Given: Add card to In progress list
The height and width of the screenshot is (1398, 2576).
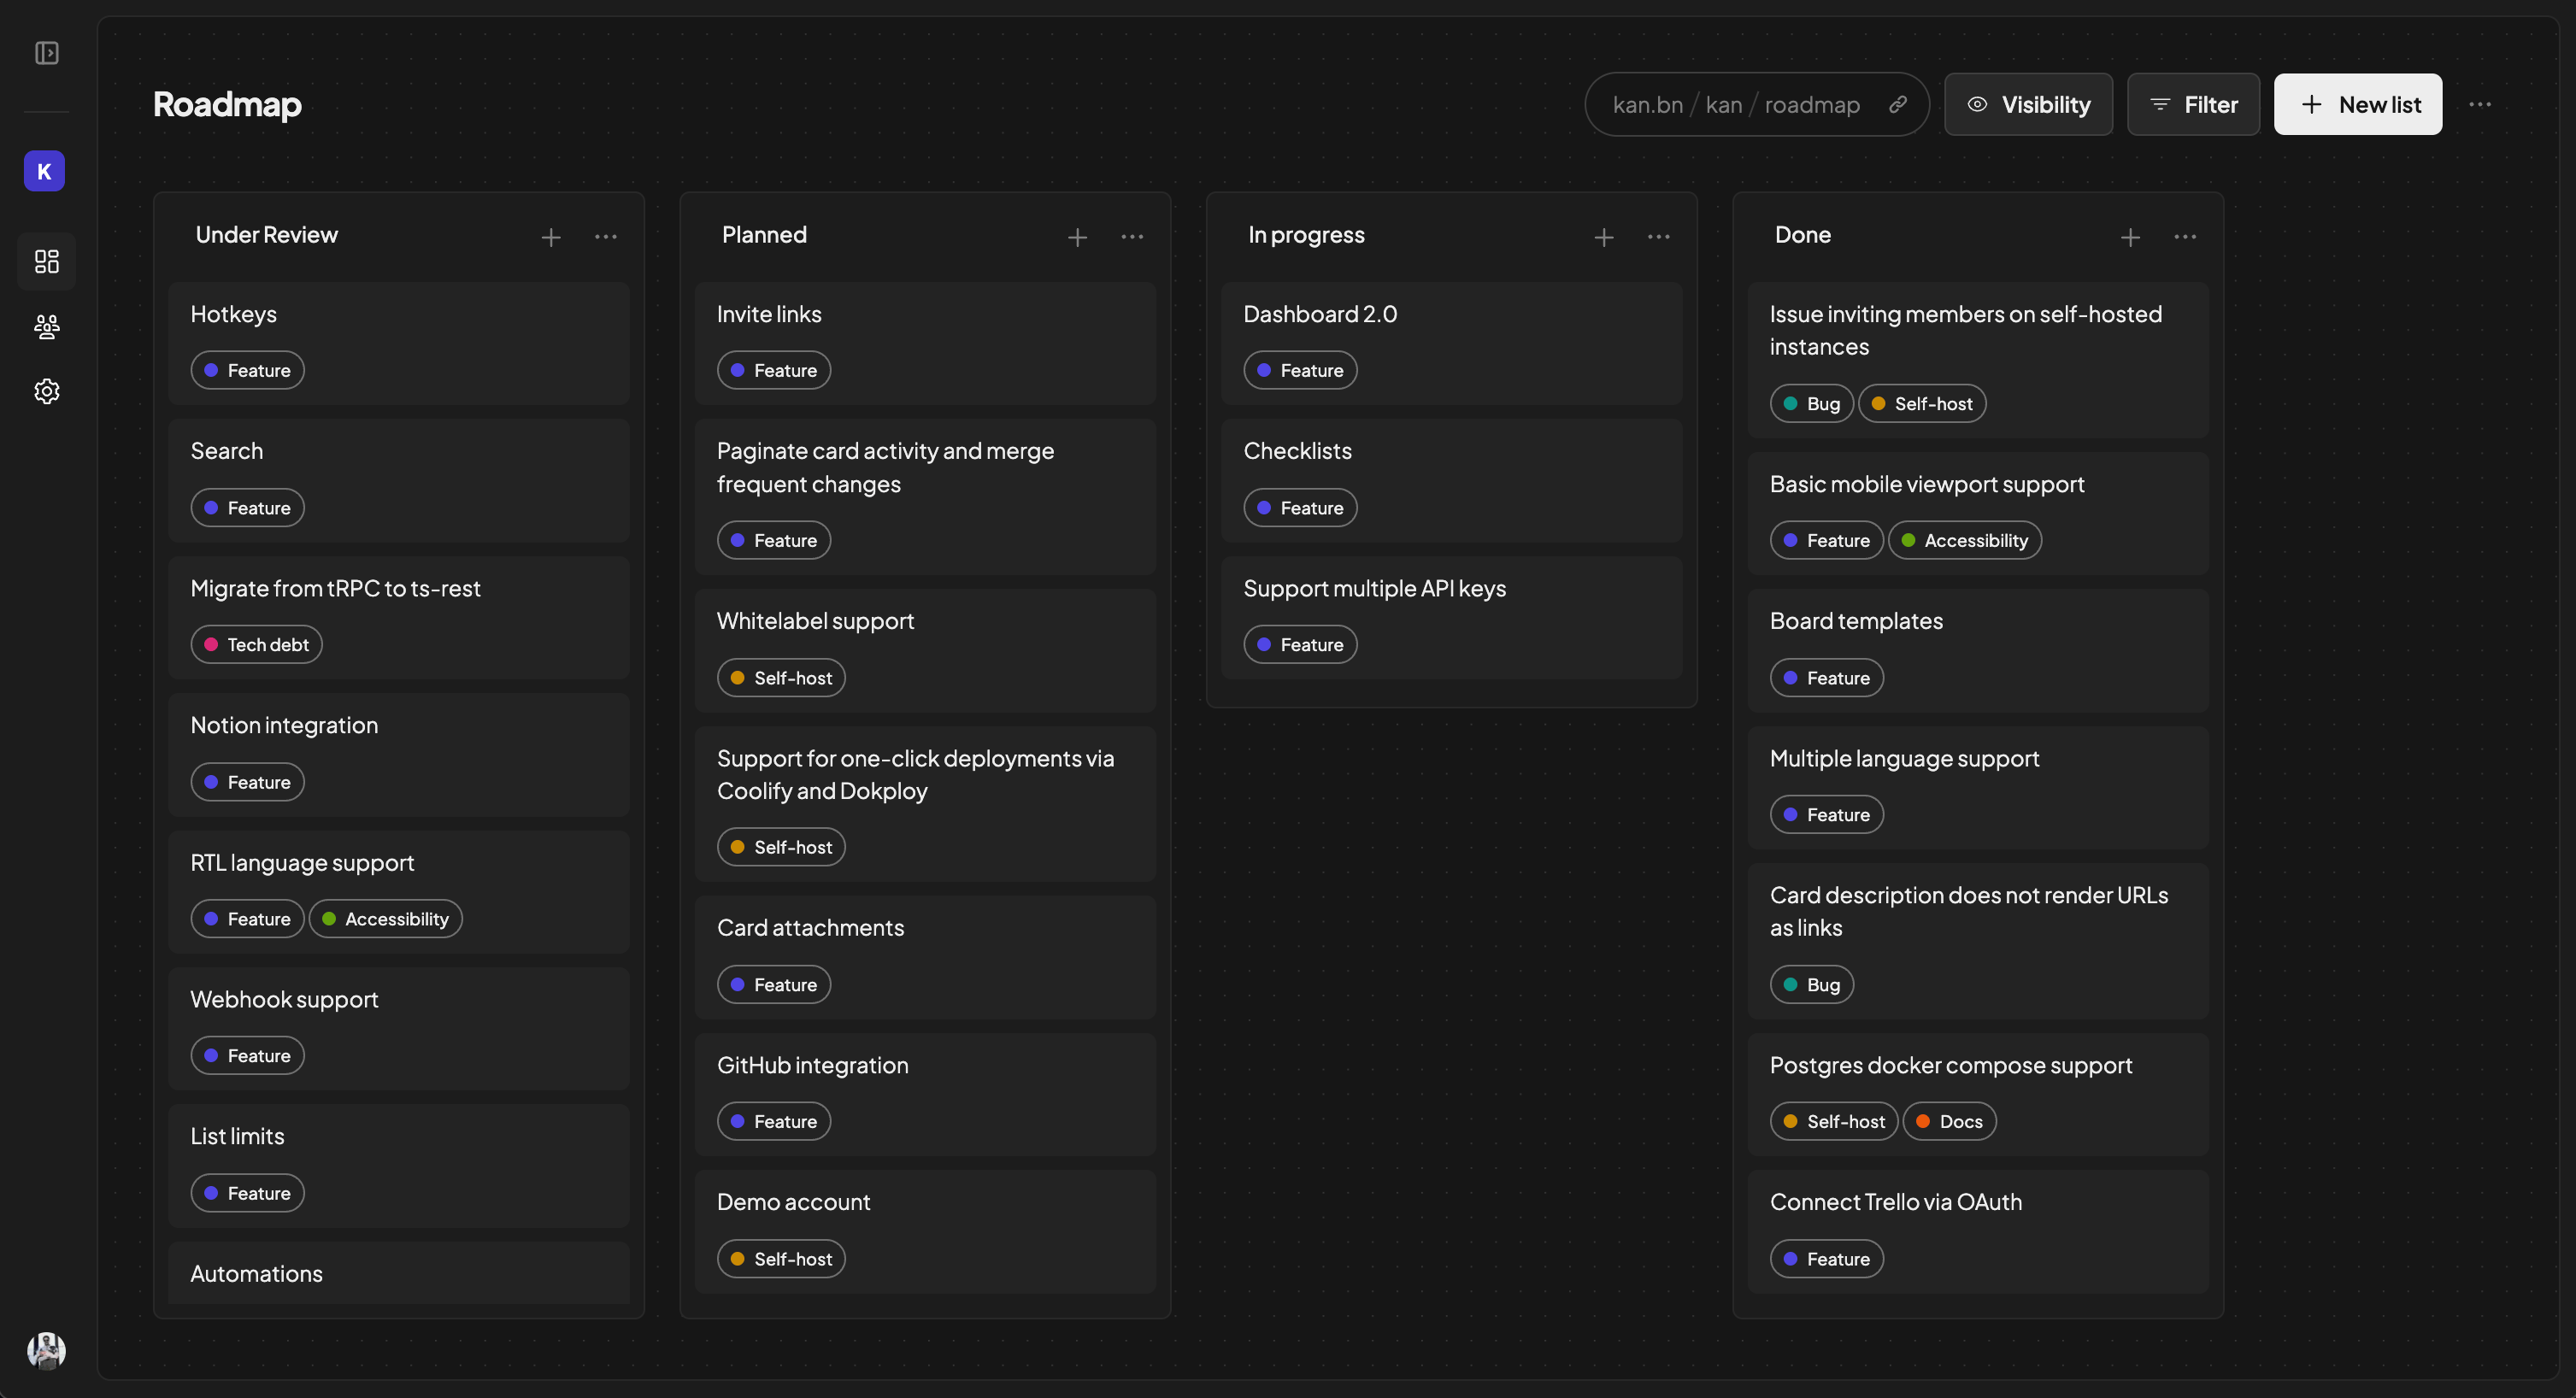Looking at the screenshot, I should coord(1603,237).
